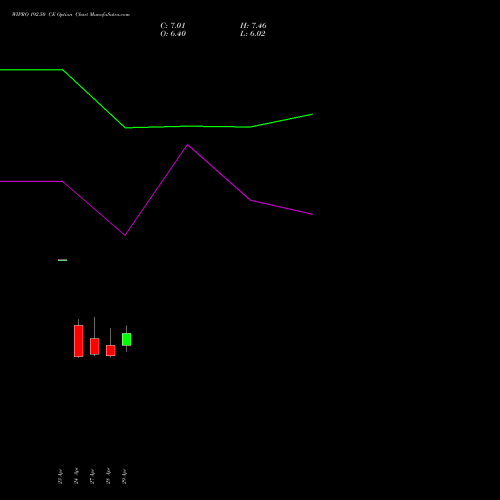This screenshot has height=500, width=500.
Task: Click the 24 Apr date axis label
Action: [x=76, y=476]
